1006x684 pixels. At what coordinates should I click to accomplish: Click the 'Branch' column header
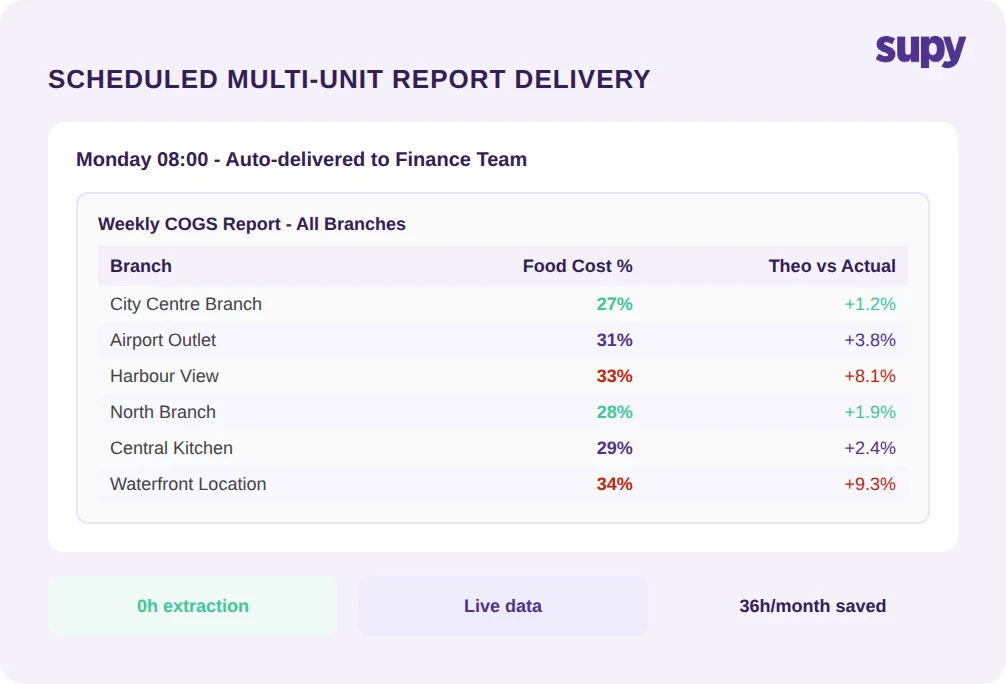pos(141,266)
